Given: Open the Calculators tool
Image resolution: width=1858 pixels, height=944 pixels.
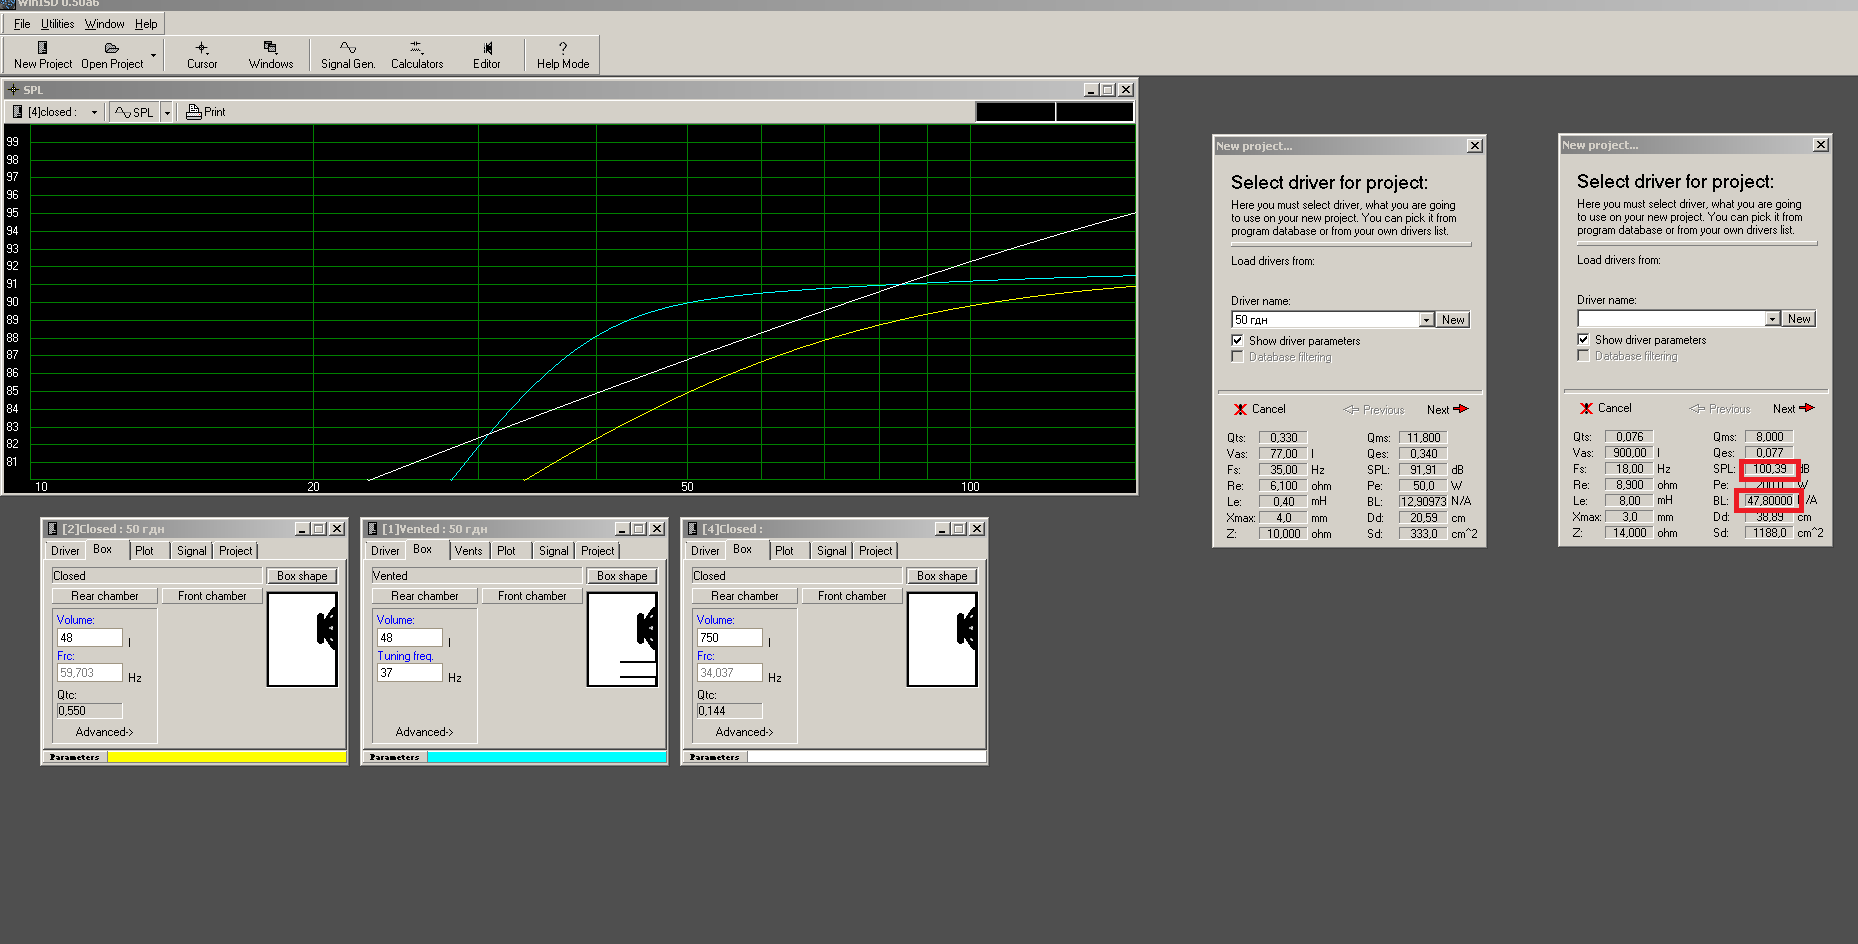Looking at the screenshot, I should (417, 48).
